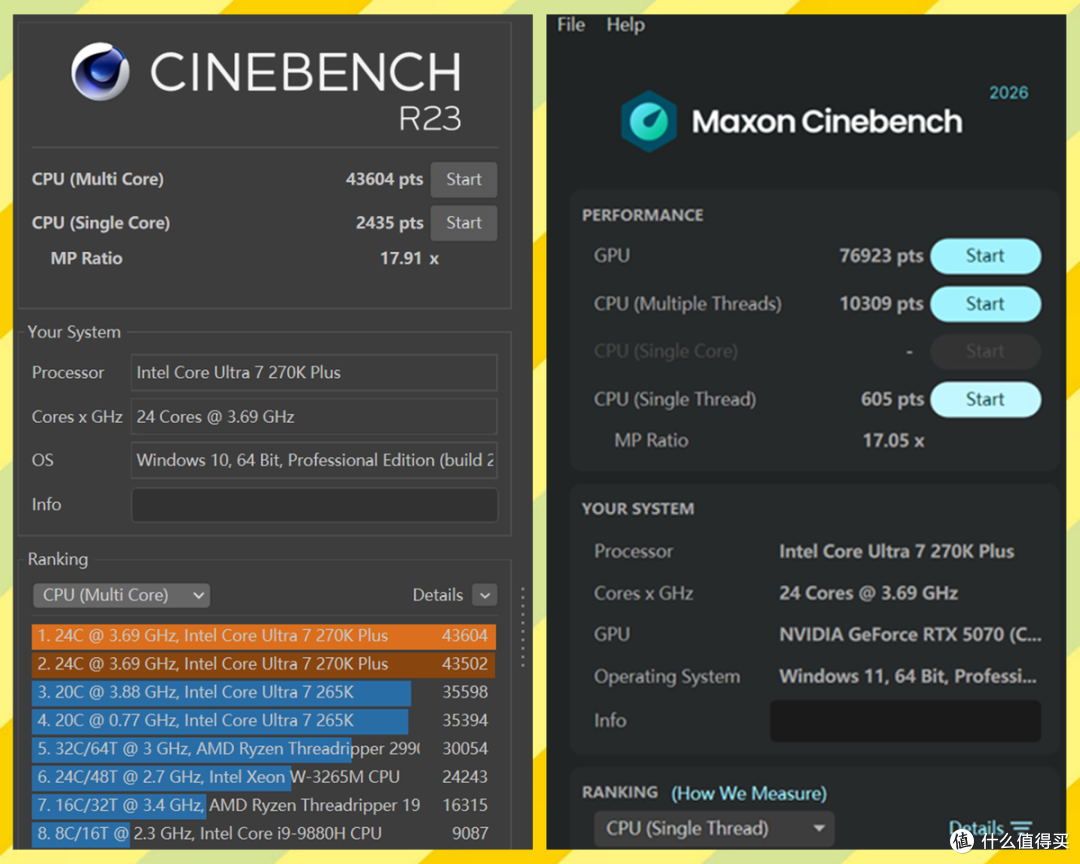Click the 10309 pts multiple threads score

pyautogui.click(x=881, y=304)
